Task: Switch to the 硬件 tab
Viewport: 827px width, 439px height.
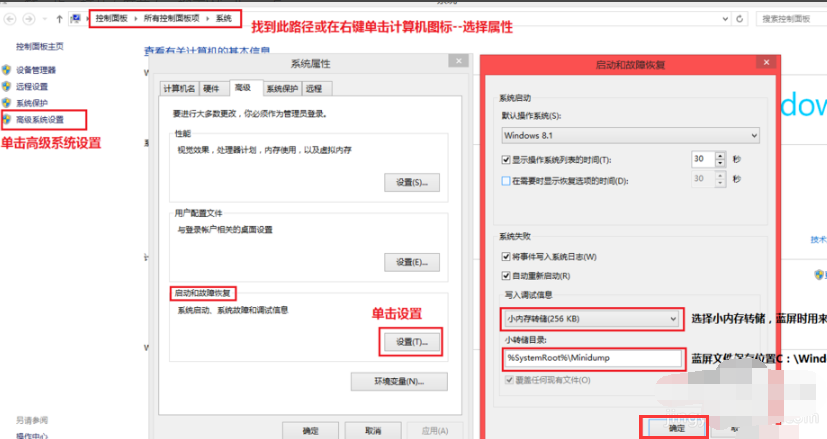Action: 211,88
